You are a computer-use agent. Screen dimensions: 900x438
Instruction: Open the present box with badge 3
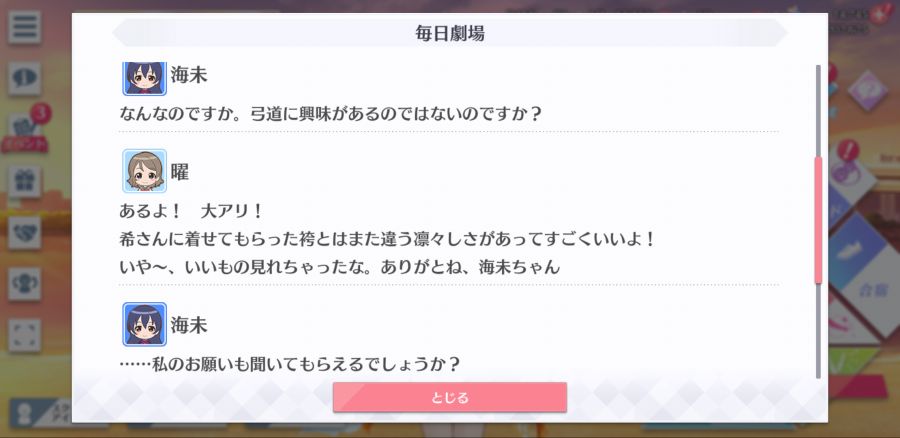24,131
